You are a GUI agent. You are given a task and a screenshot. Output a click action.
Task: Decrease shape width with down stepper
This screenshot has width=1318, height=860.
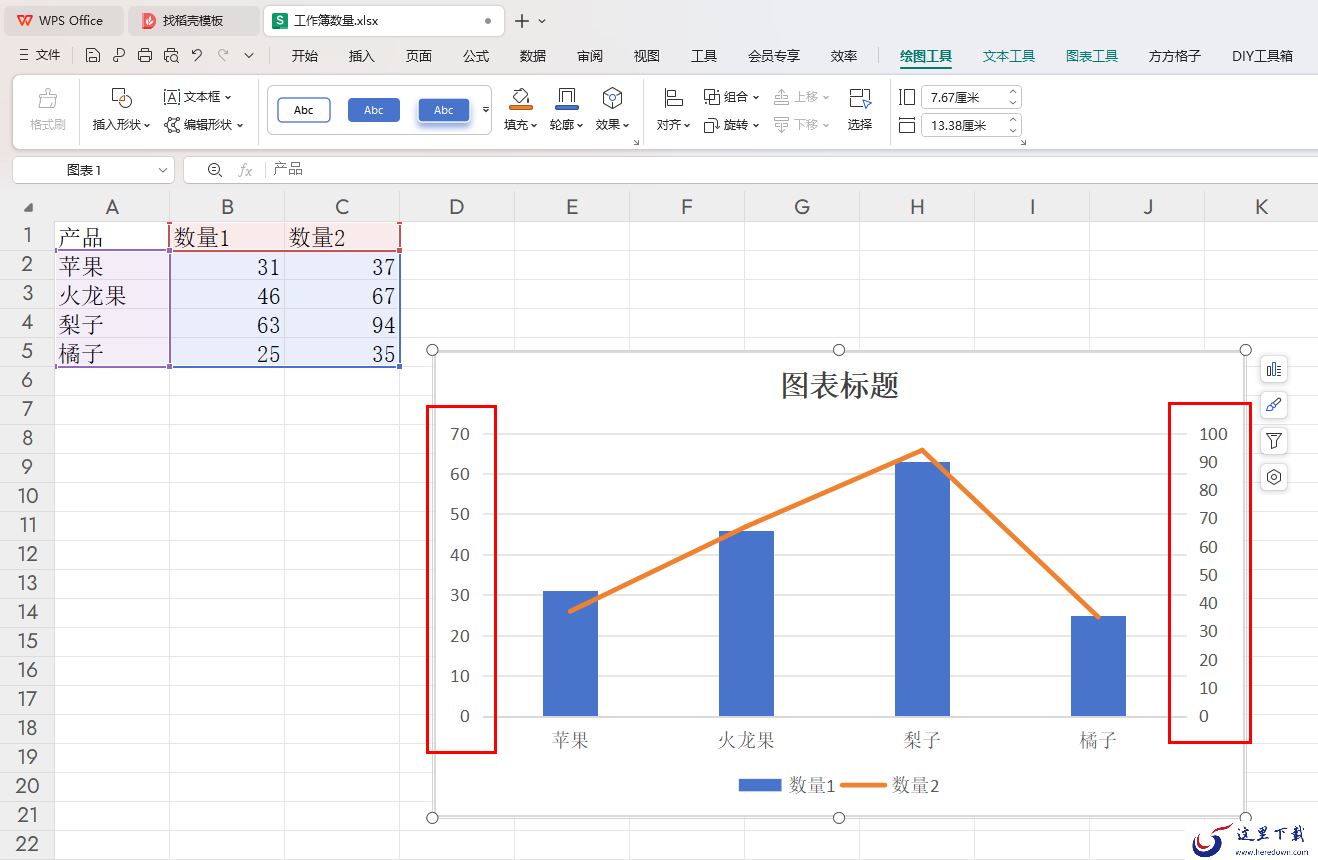tap(1012, 131)
